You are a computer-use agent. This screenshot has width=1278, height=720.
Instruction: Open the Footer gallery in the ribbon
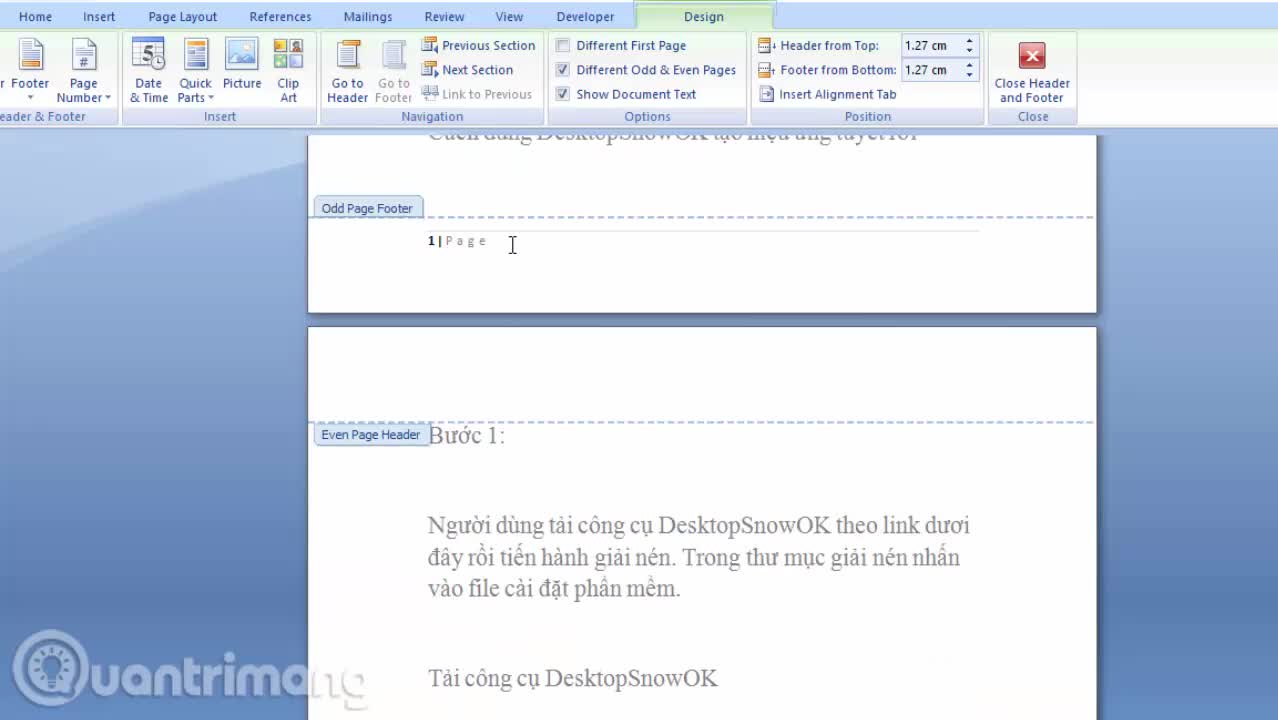point(30,70)
